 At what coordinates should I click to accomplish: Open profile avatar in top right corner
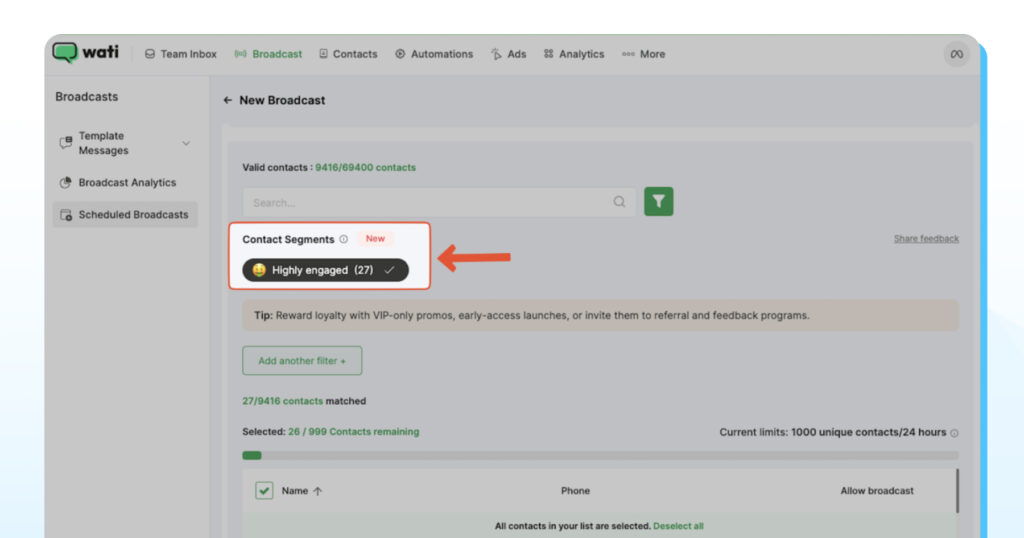956,54
